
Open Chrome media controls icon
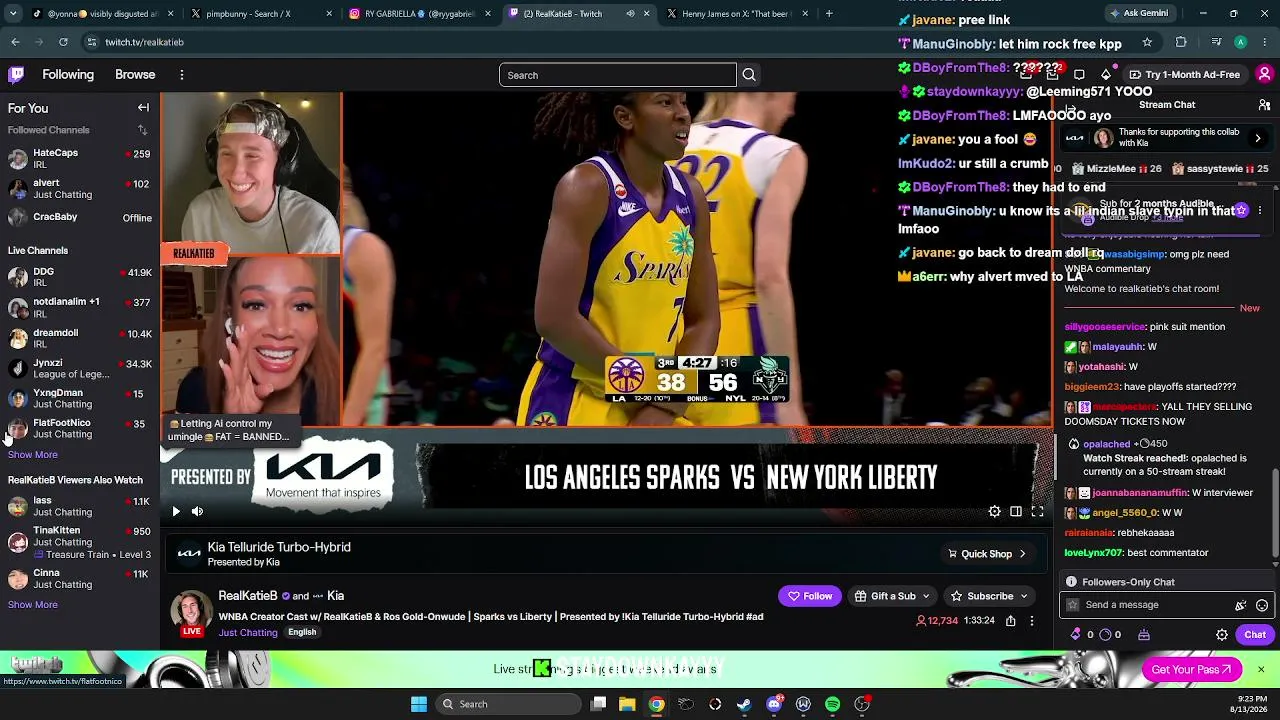[x=1216, y=42]
